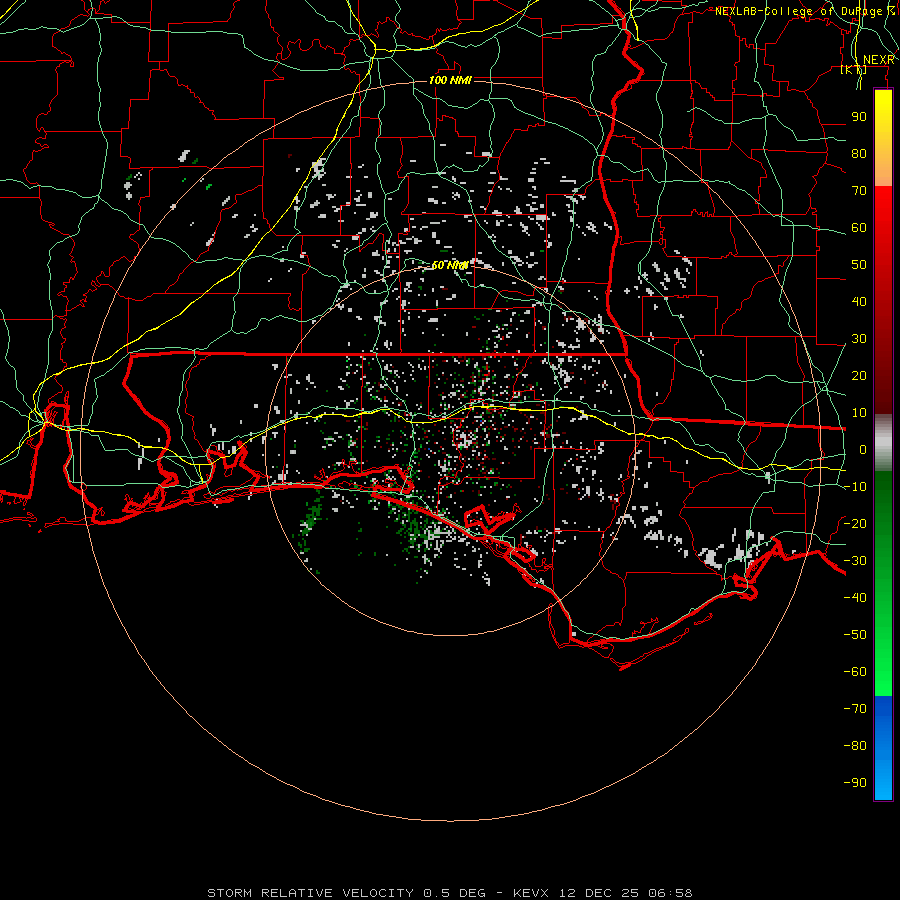Click the positive "60" scale label
The width and height of the screenshot is (900, 900).
click(x=859, y=228)
